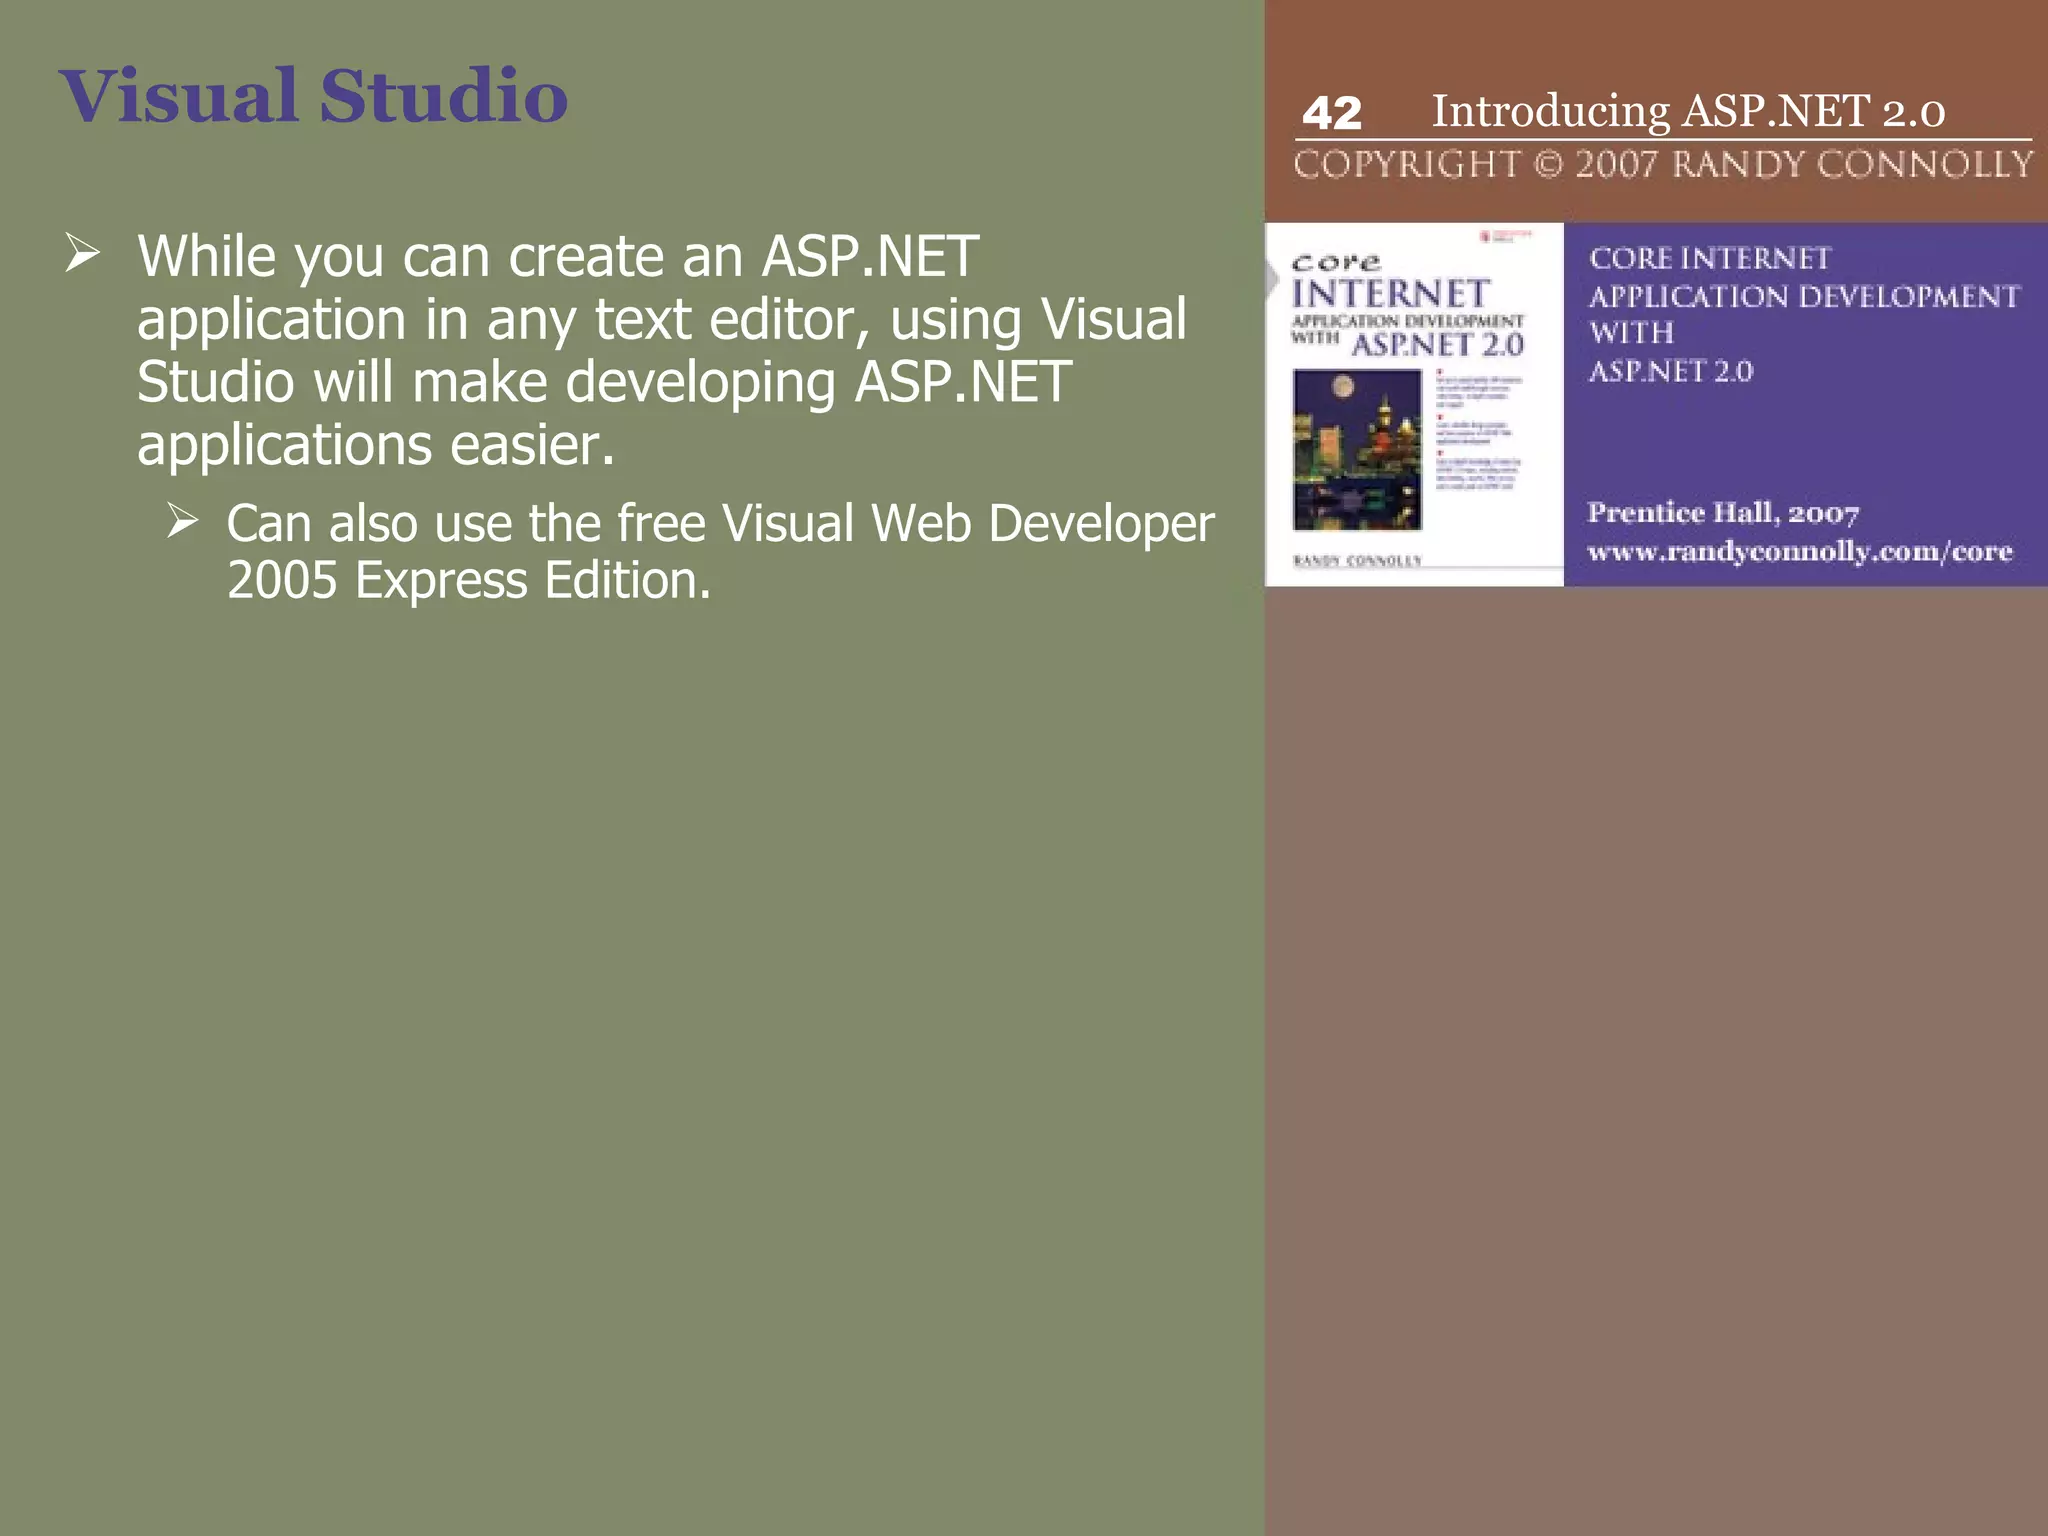Click 'ASP.NET 2.0' in the purple book panel

point(1670,371)
